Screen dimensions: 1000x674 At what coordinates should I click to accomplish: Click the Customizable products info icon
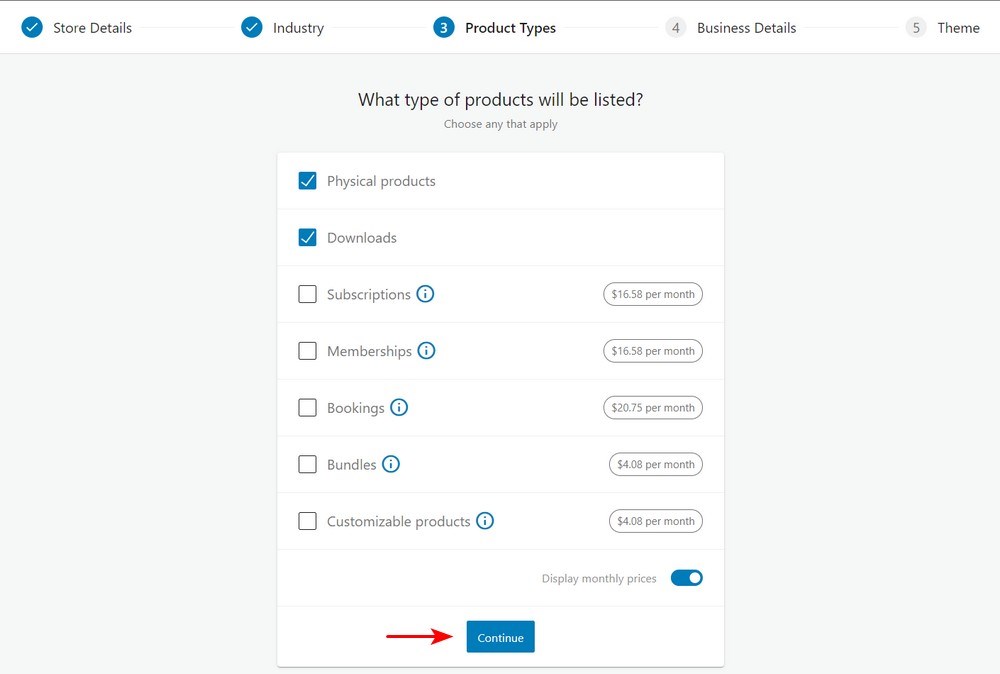485,520
